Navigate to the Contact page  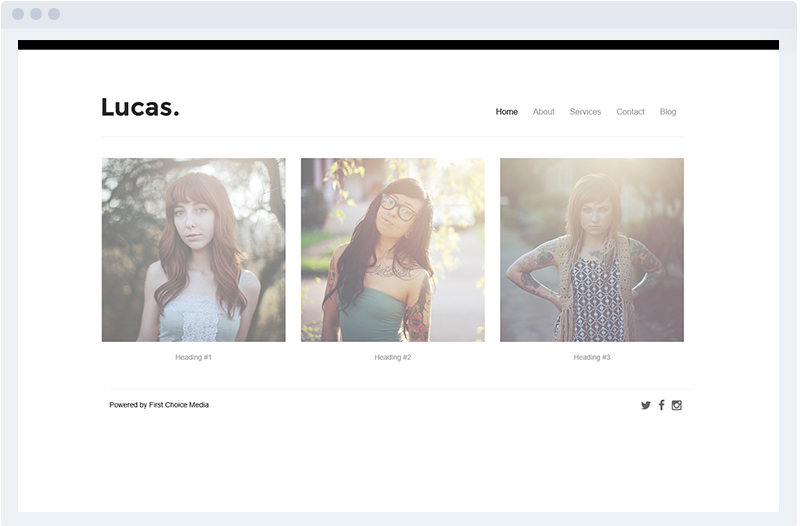pos(630,112)
